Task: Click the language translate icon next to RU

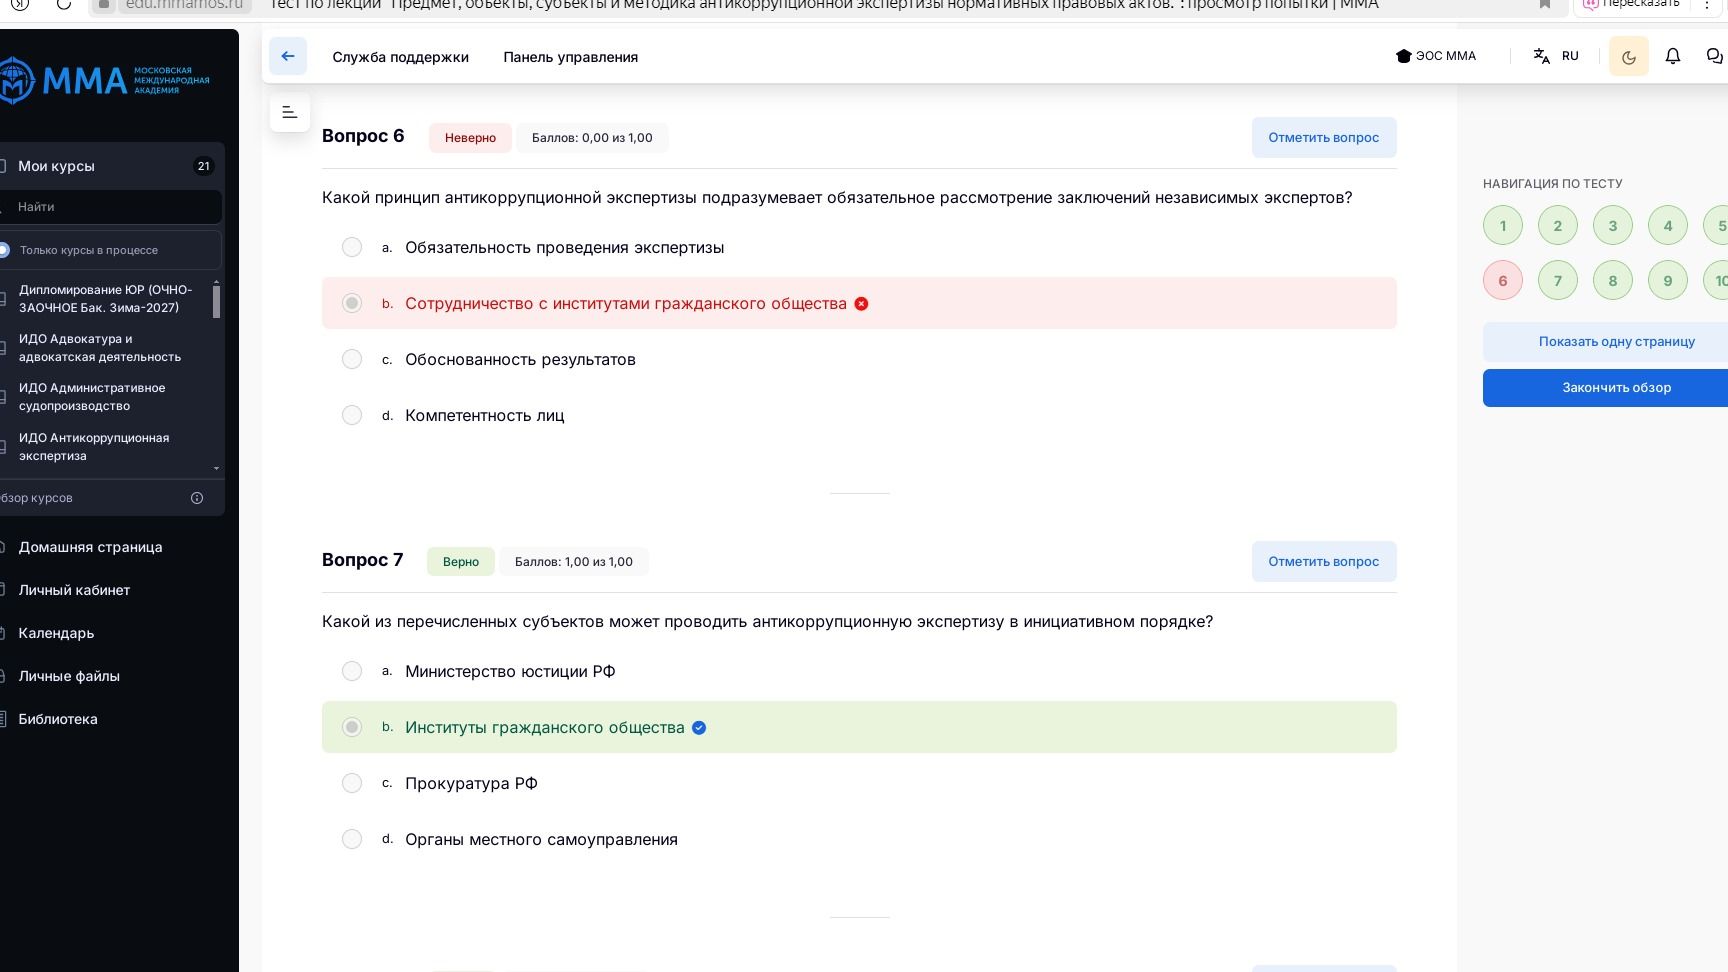Action: (1541, 56)
